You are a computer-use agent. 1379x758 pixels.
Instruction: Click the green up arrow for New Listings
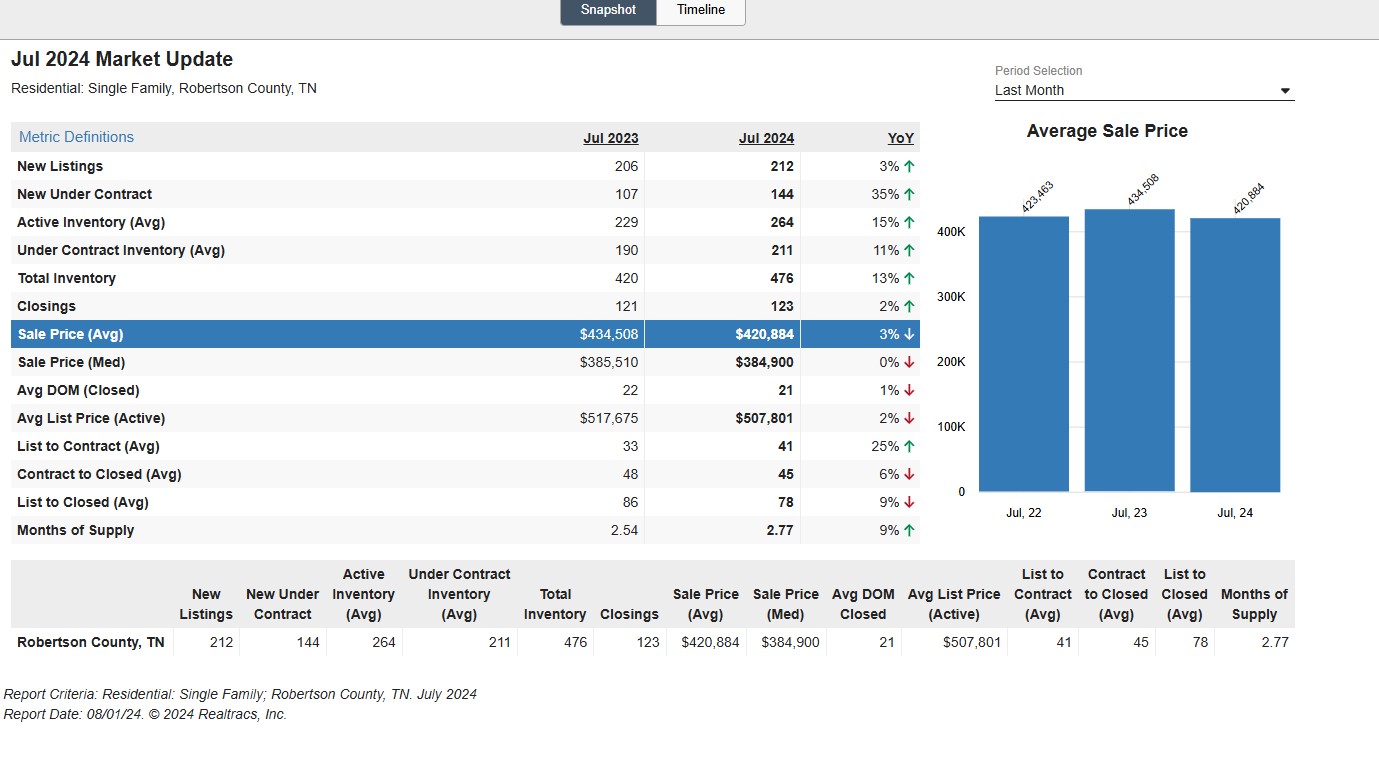(x=909, y=166)
